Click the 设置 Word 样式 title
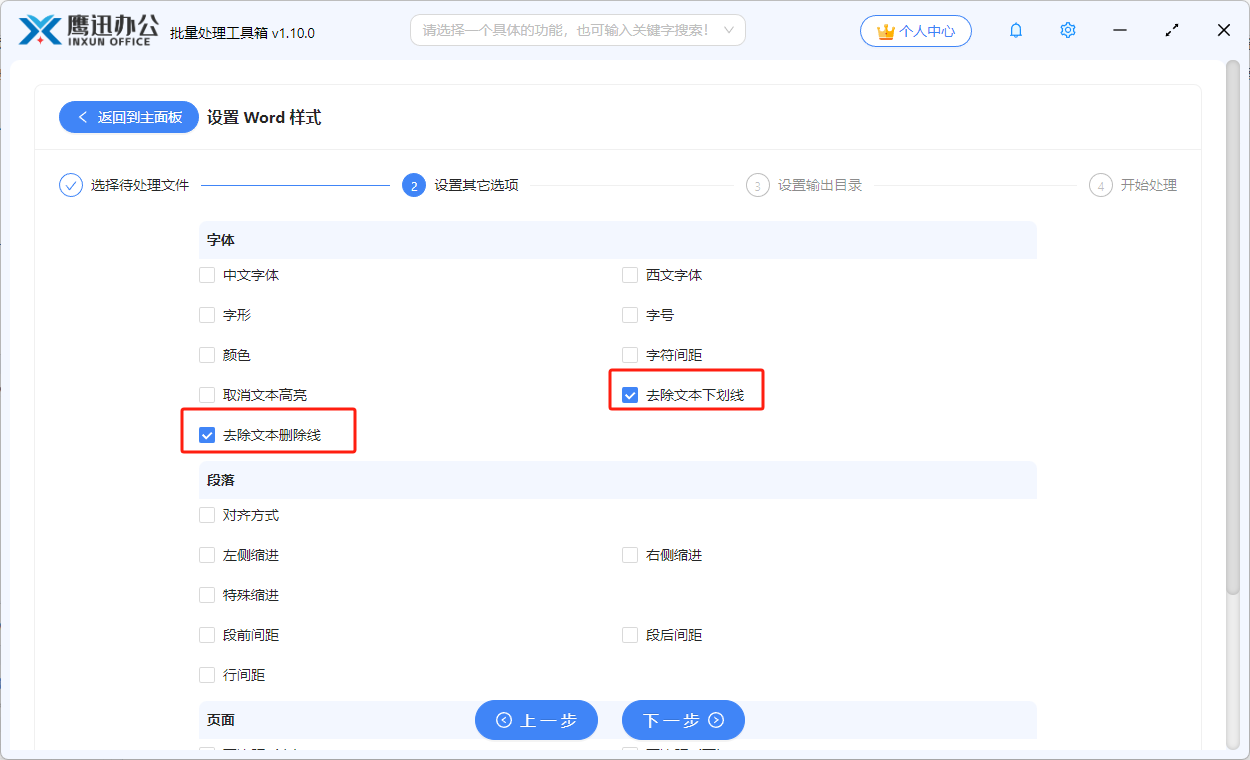 (x=264, y=117)
